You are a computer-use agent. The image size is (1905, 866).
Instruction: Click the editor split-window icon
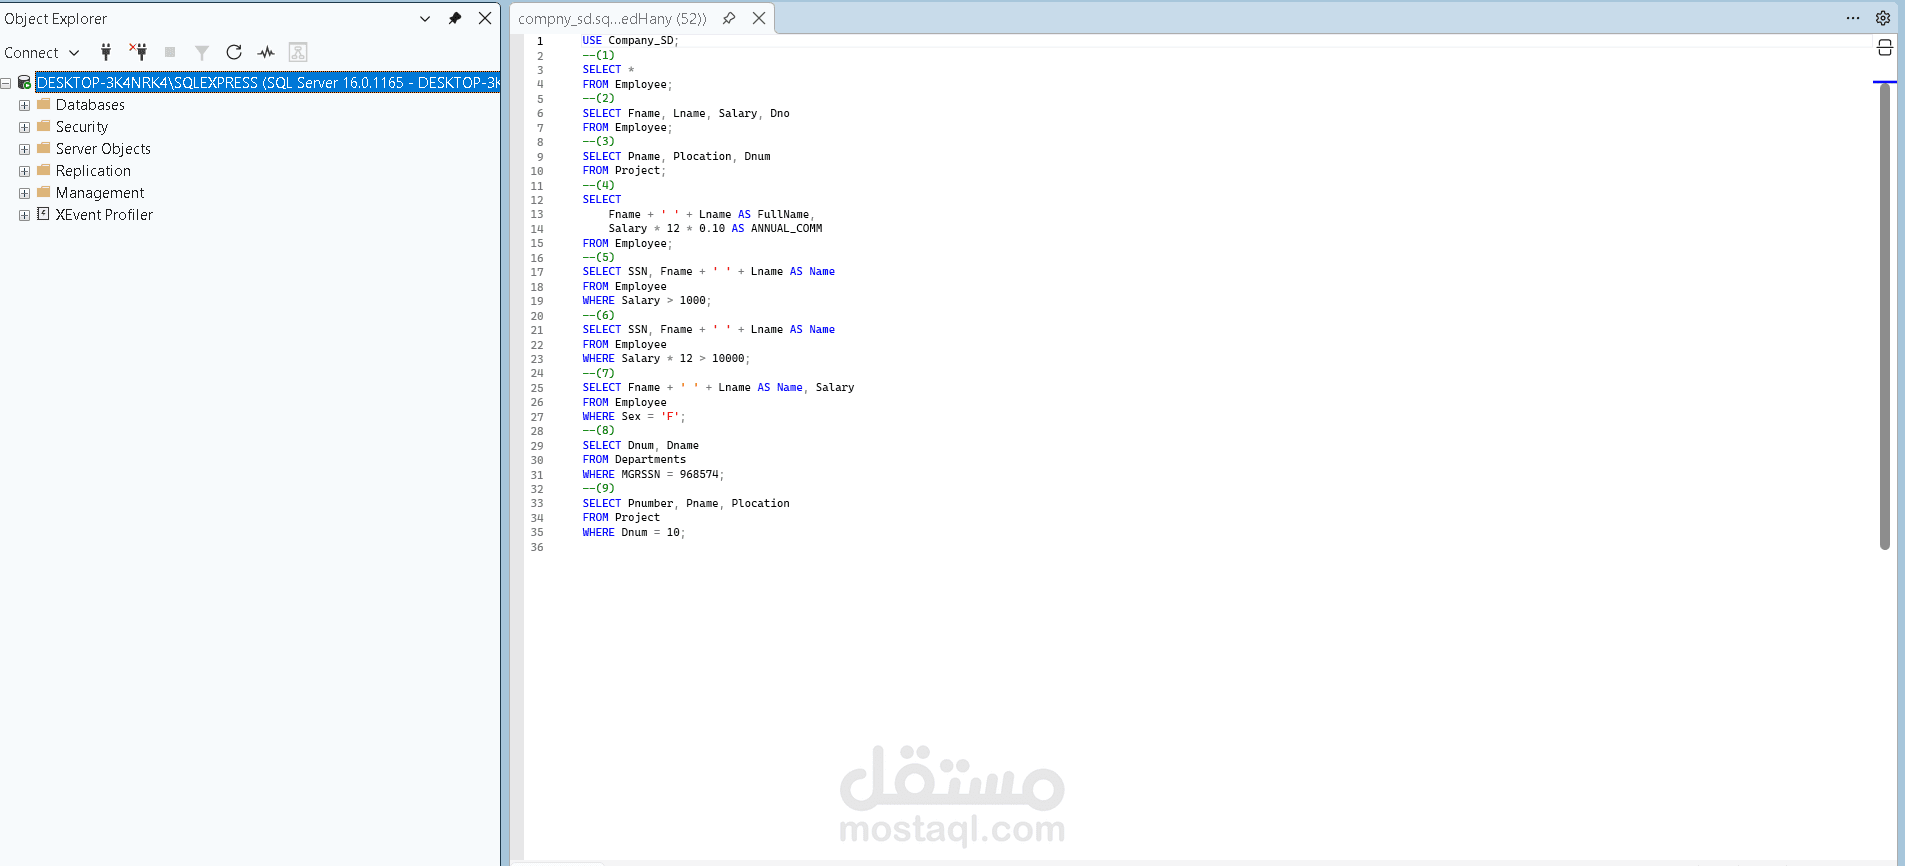(1885, 48)
